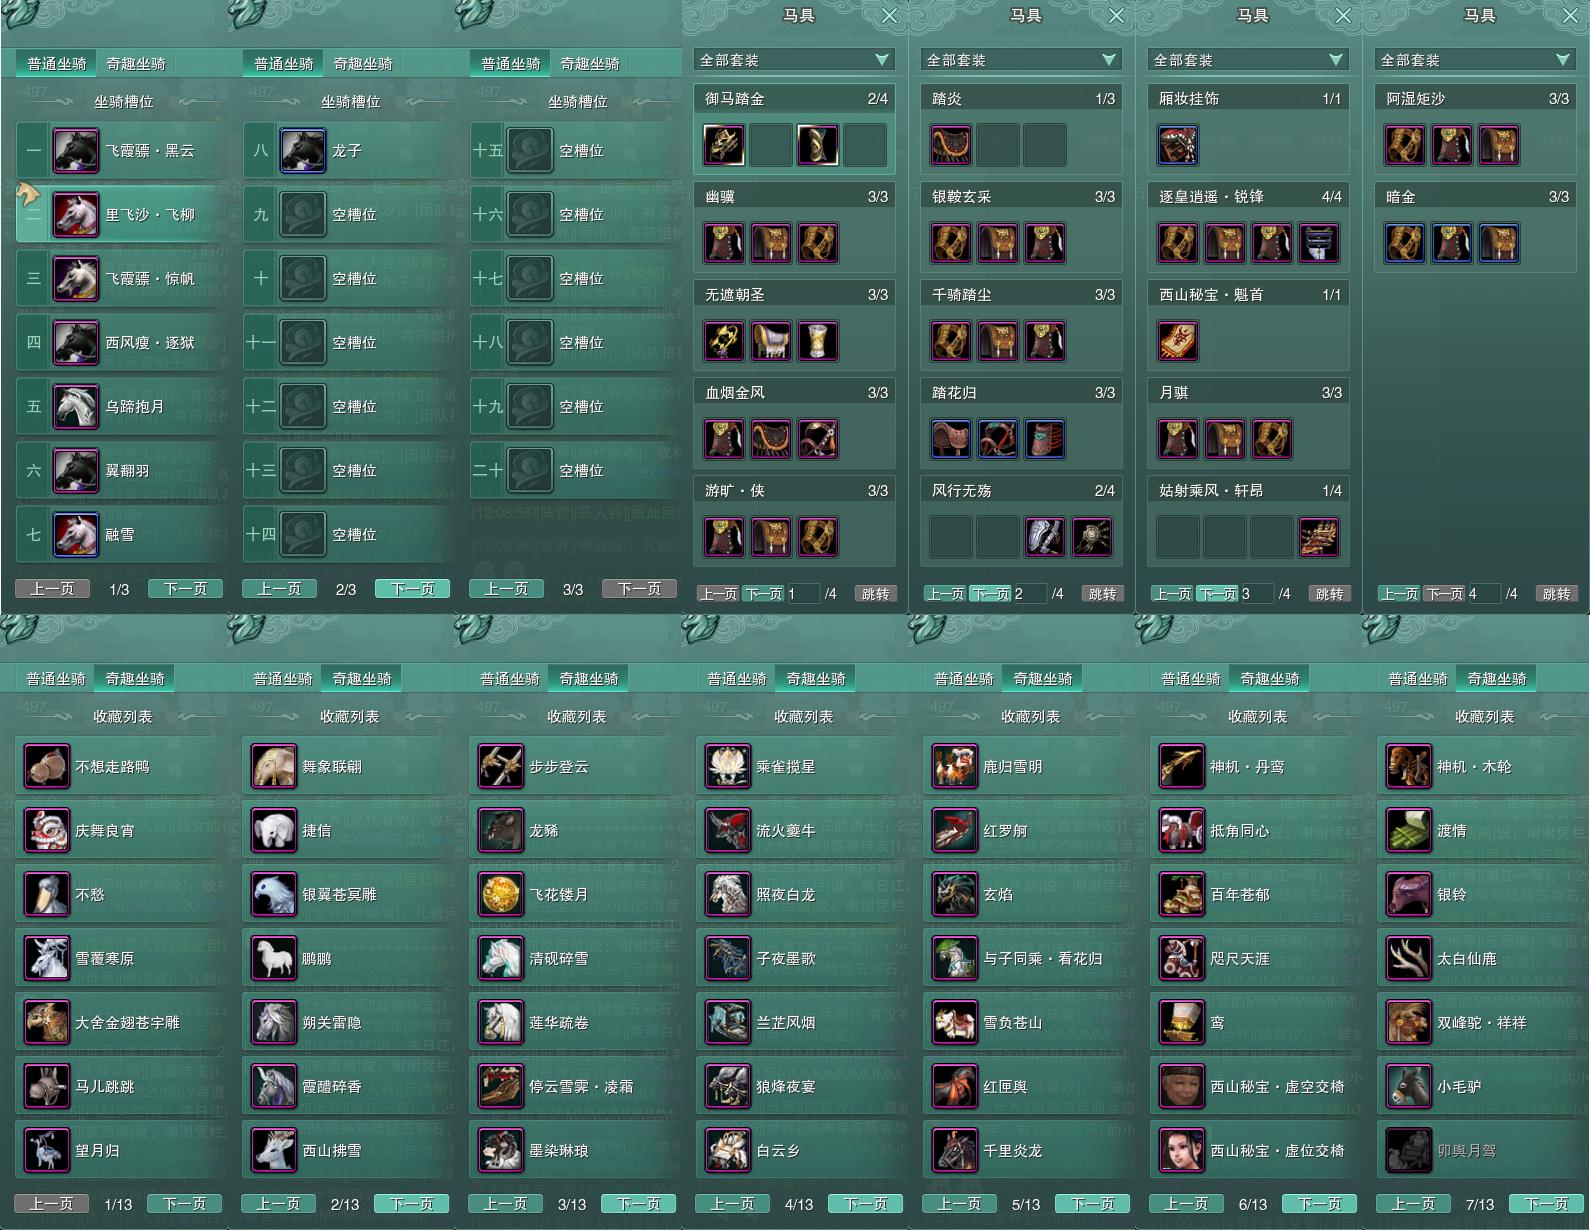Image resolution: width=1590 pixels, height=1230 pixels.
Task: Click 下一页 in the 1/3 mount panel
Action: pos(185,589)
